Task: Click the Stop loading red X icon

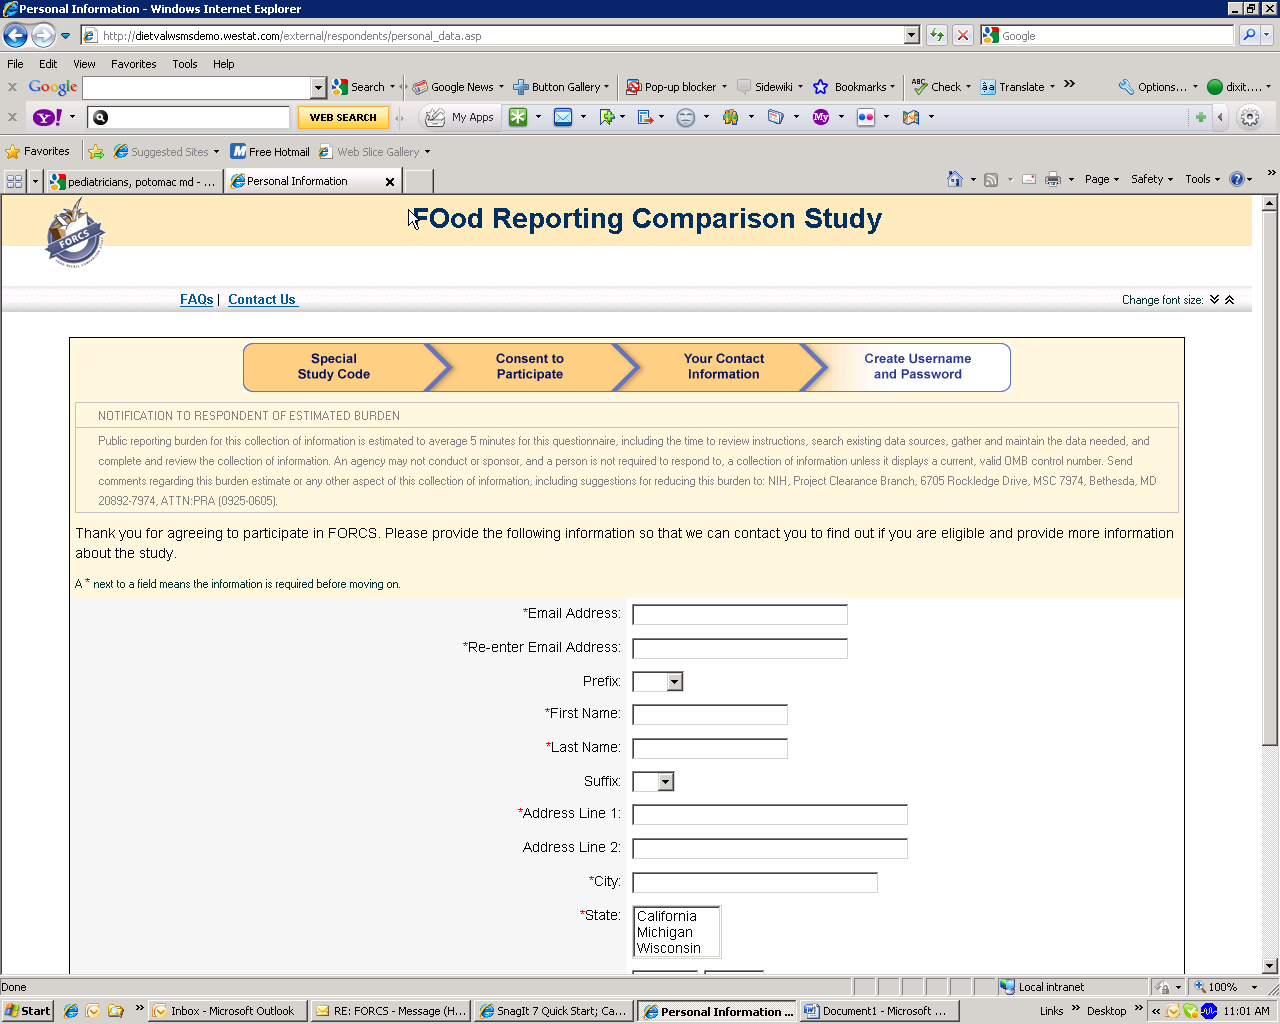Action: (x=962, y=36)
